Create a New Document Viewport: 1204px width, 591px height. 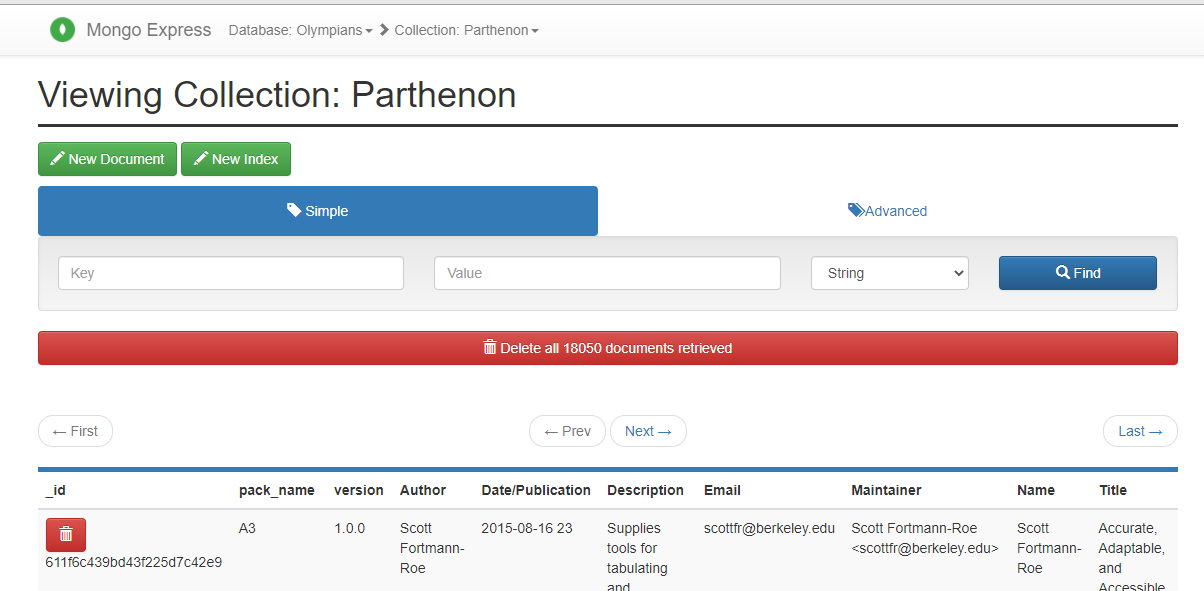[107, 159]
